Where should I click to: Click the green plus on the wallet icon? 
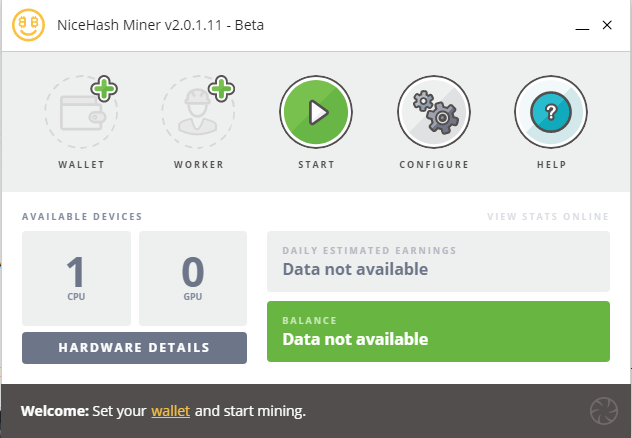[104, 89]
